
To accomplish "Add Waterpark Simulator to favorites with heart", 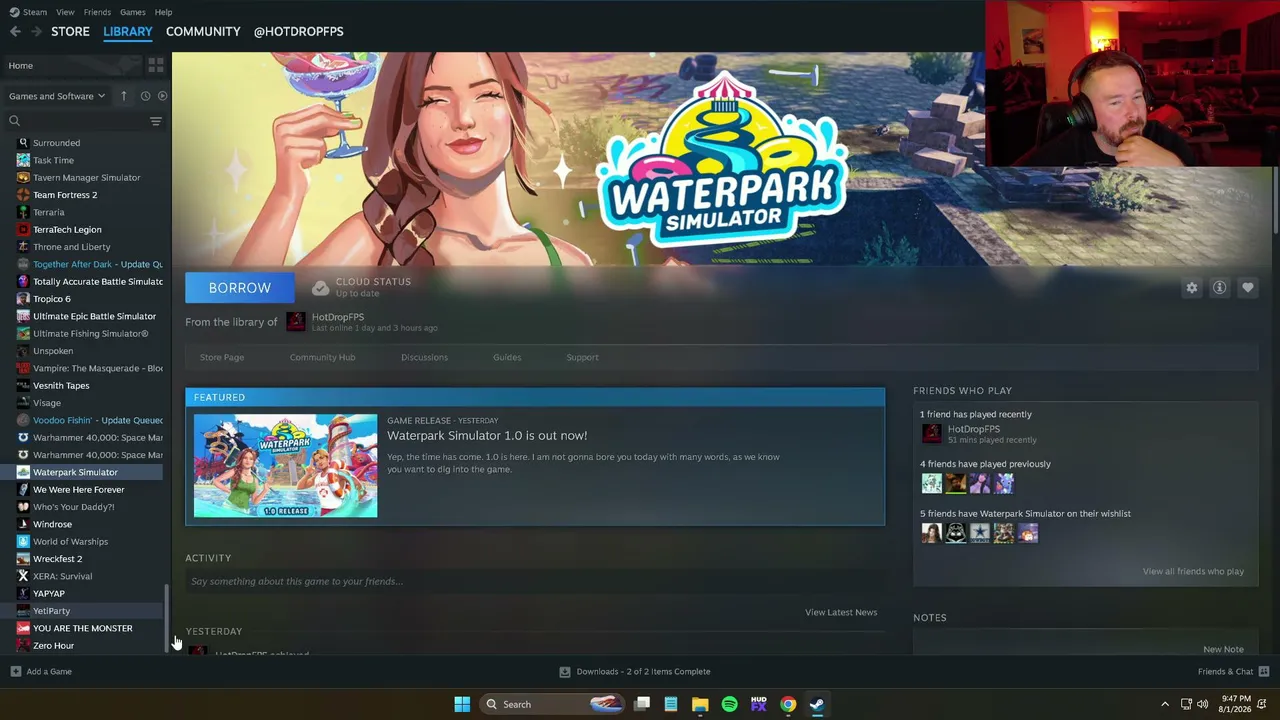I will coord(1248,288).
